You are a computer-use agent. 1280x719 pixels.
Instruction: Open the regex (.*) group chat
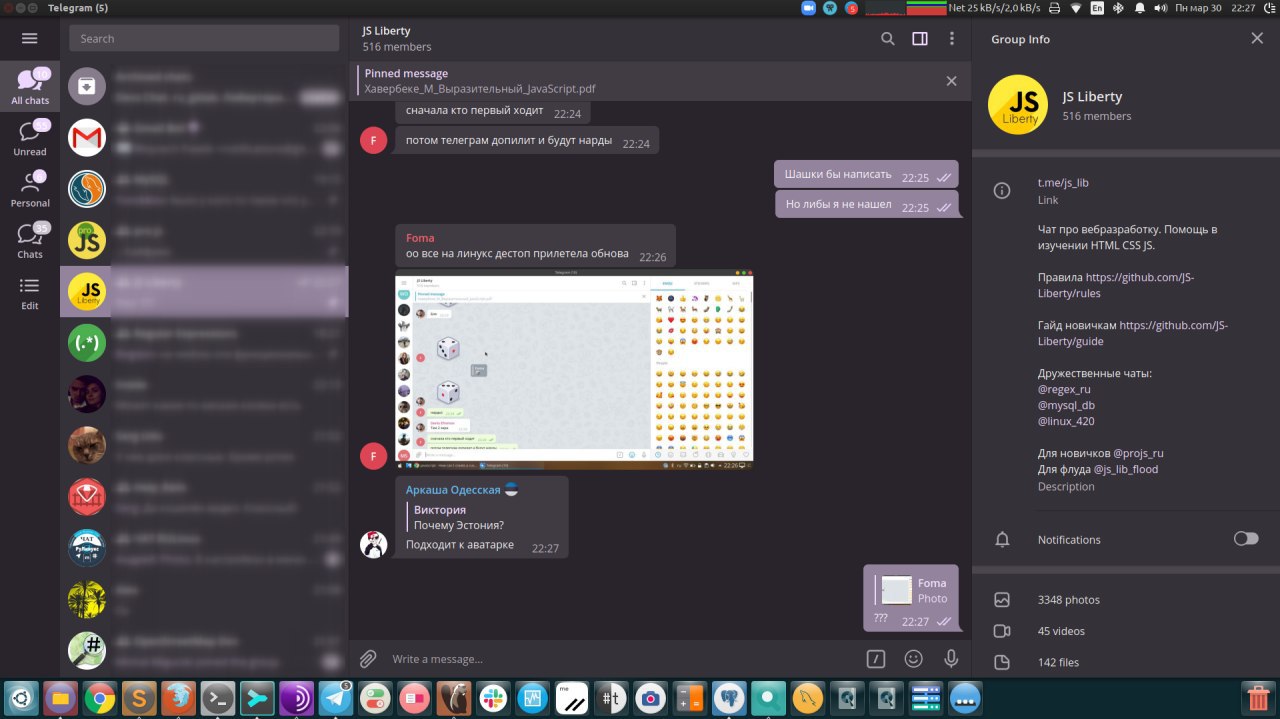(204, 343)
